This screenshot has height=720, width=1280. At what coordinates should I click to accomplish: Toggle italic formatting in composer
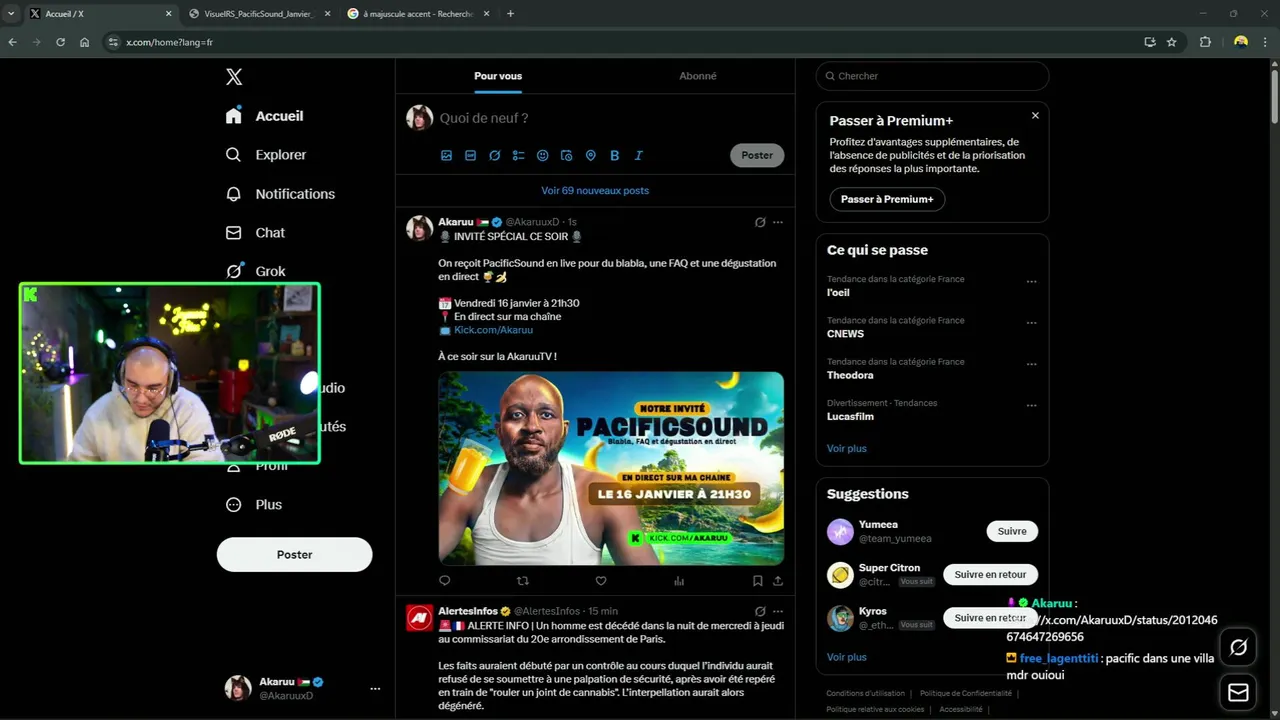pos(638,156)
